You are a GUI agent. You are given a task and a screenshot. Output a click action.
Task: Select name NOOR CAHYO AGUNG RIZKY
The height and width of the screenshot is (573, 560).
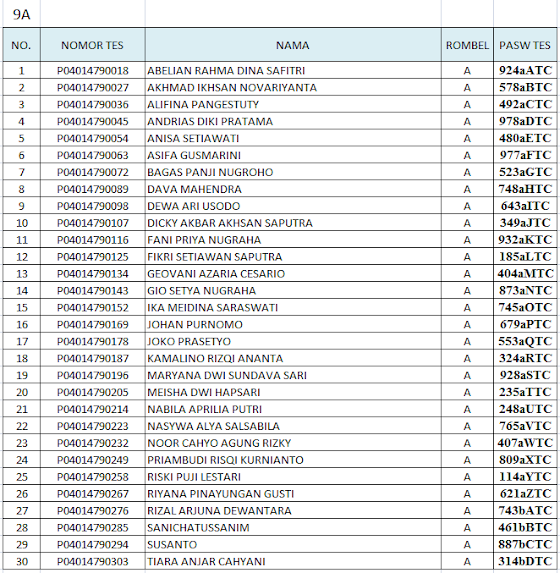point(219,443)
